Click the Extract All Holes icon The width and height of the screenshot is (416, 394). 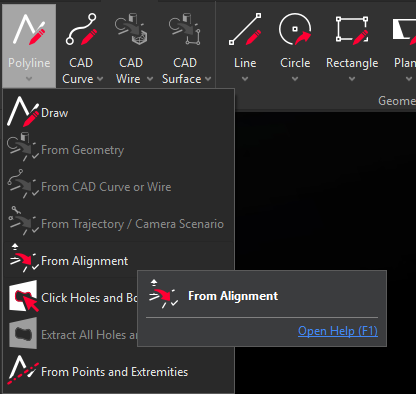(23, 333)
